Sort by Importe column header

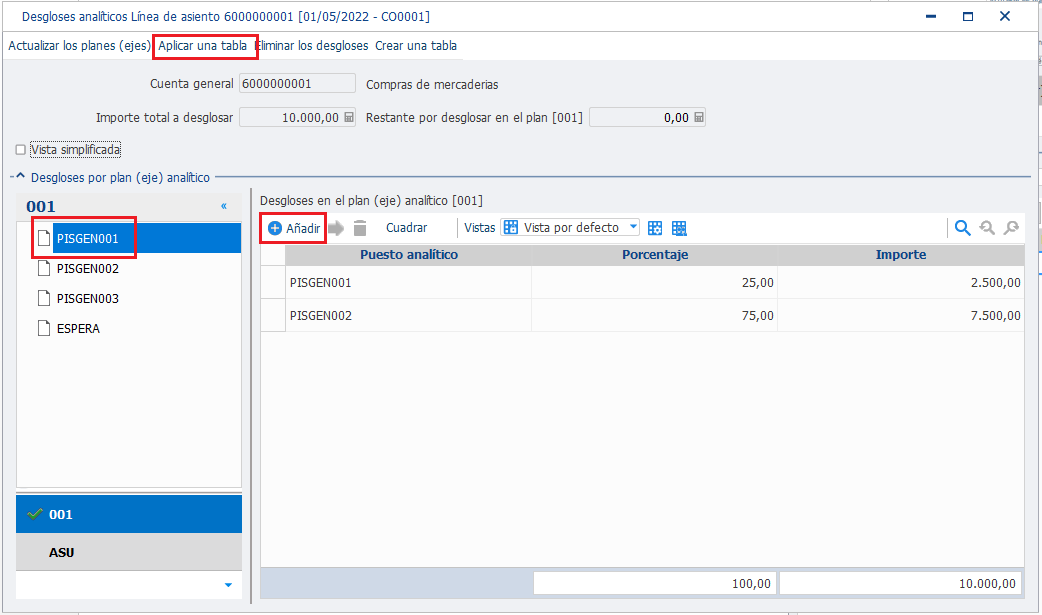click(900, 255)
